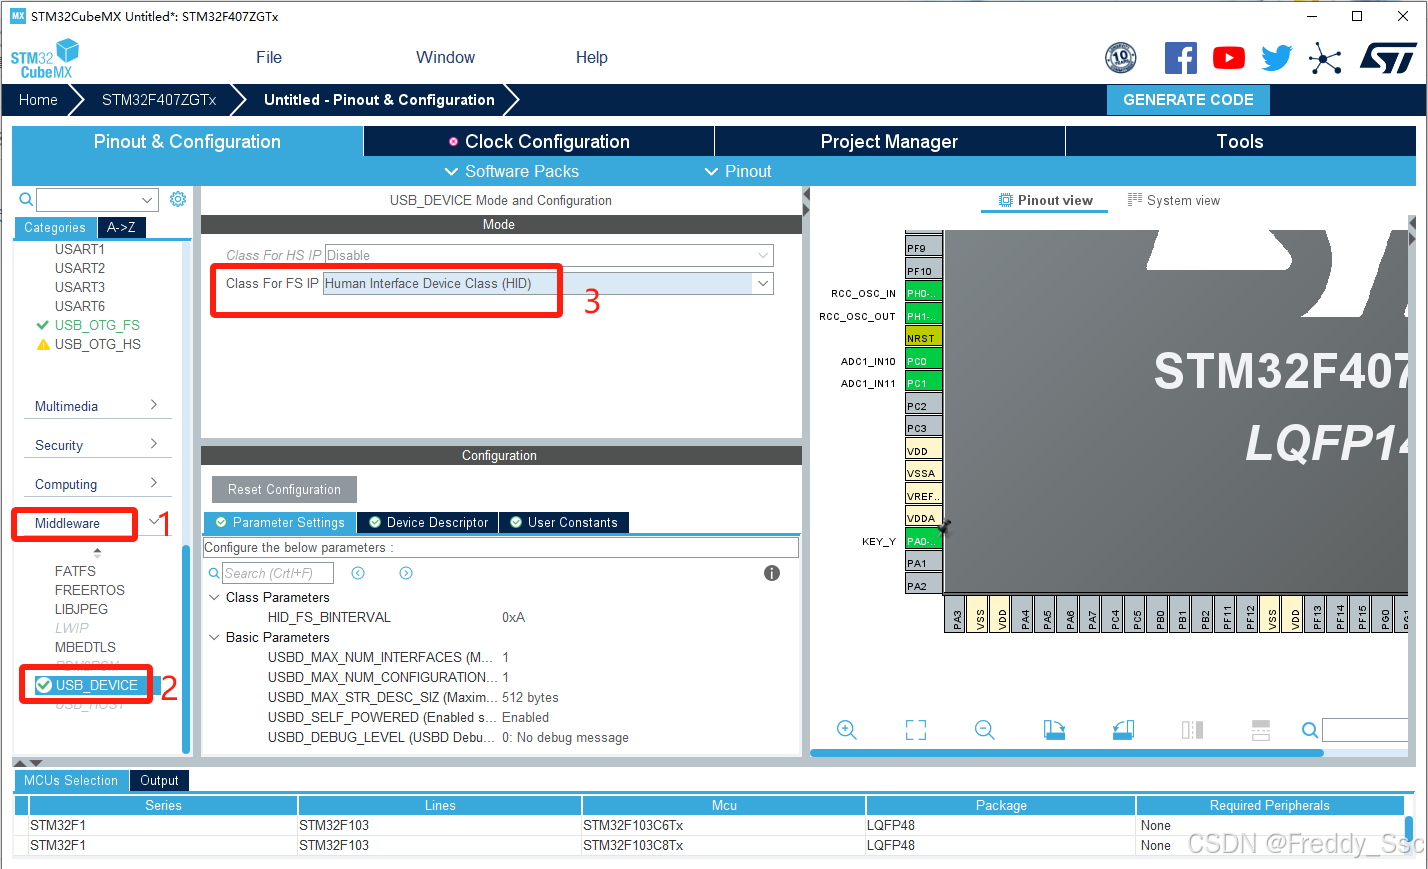1428x869 pixels.
Task: Go to next parameter search result
Action: click(406, 573)
